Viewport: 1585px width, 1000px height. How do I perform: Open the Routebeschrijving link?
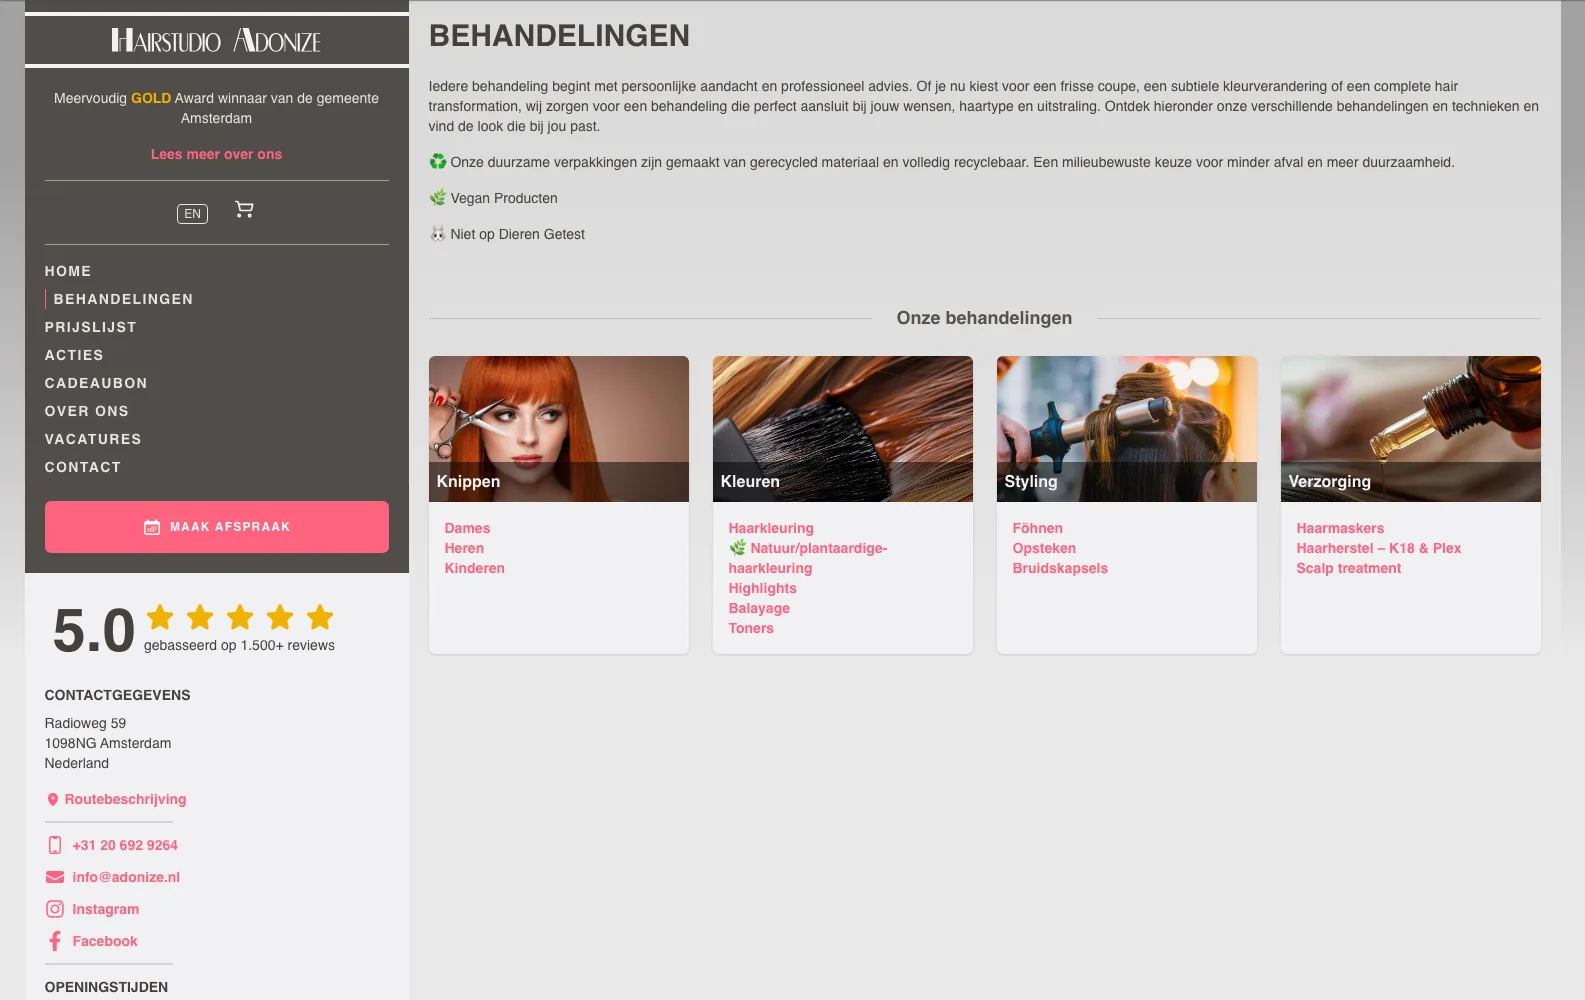tap(125, 799)
